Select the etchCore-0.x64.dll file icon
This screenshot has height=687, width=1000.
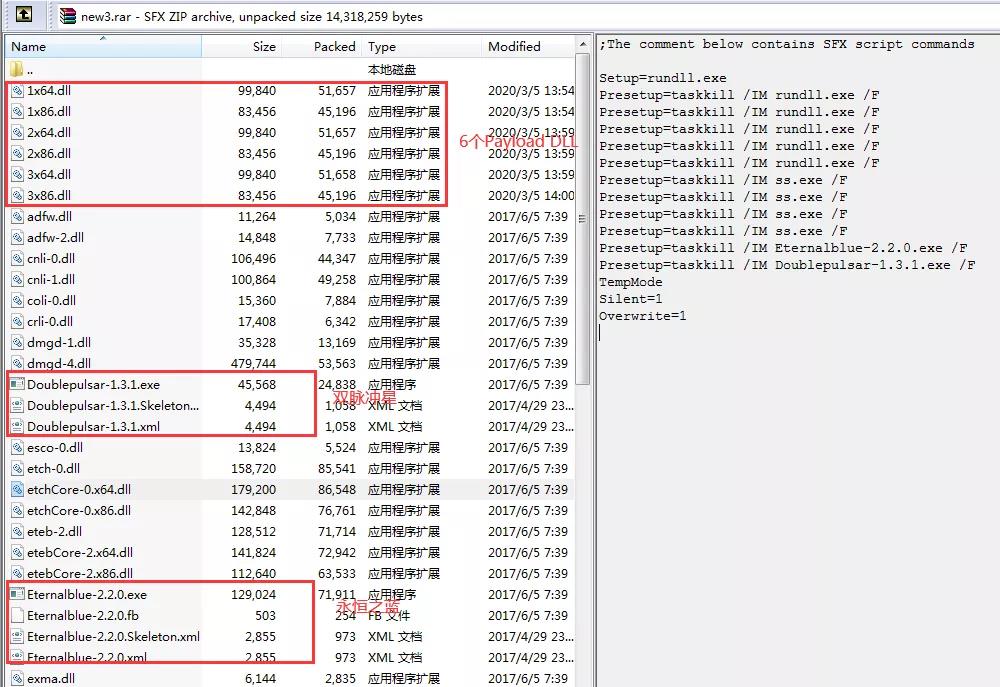17,490
